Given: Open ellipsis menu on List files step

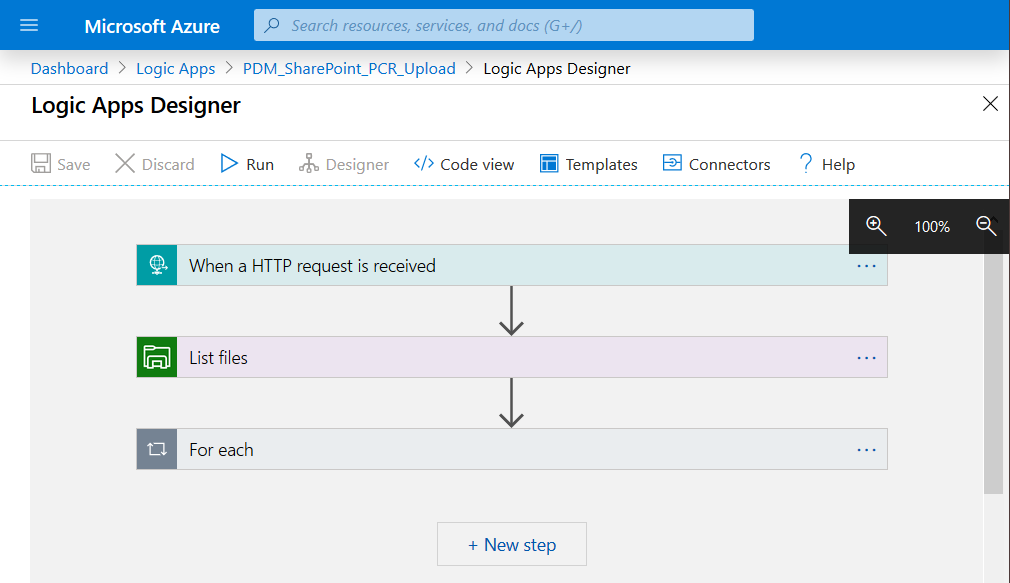Looking at the screenshot, I should 866,358.
